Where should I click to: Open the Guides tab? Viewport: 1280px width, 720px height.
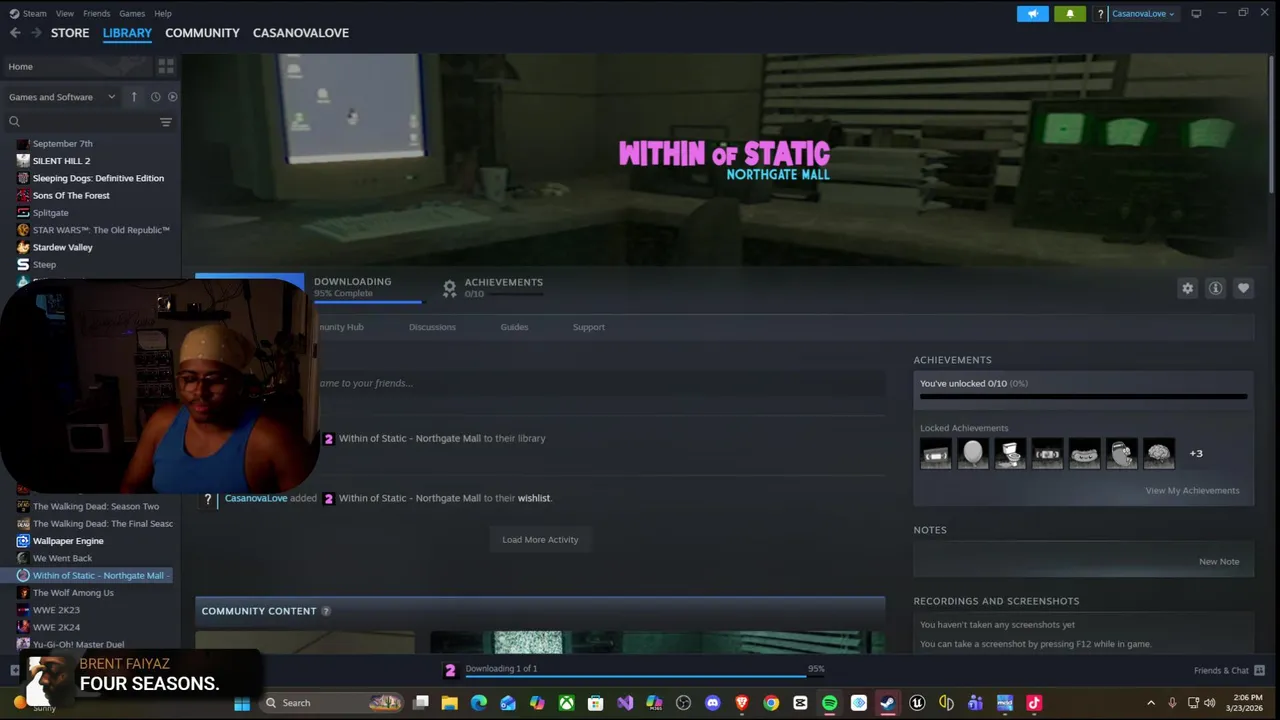point(514,327)
